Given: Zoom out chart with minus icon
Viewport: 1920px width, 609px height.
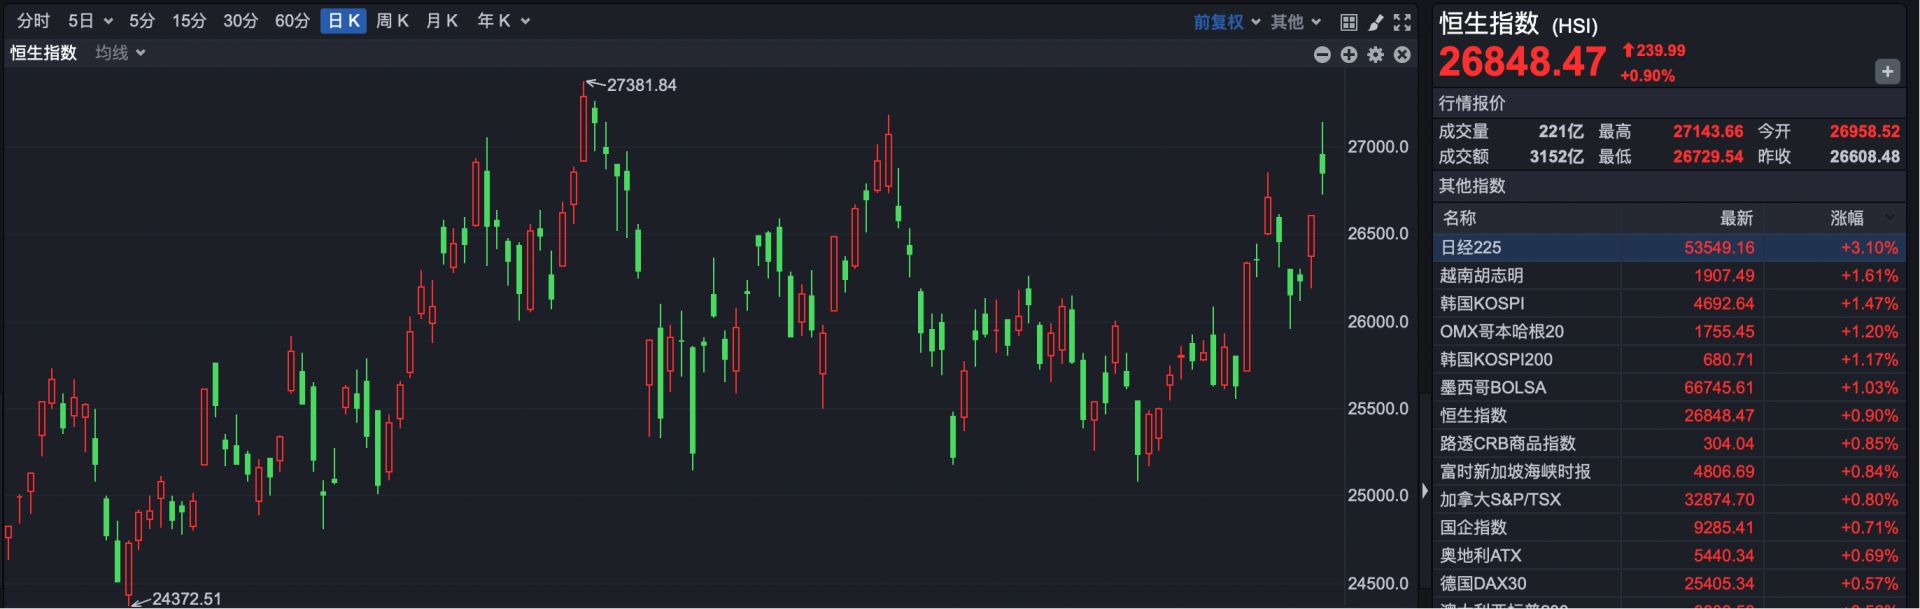Looking at the screenshot, I should pos(1322,55).
